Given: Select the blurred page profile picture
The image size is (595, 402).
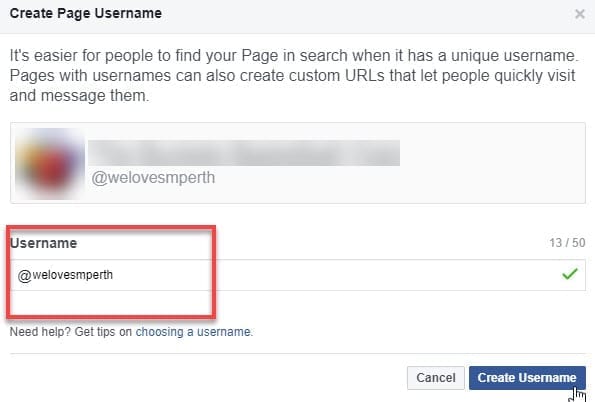Looking at the screenshot, I should pyautogui.click(x=50, y=163).
